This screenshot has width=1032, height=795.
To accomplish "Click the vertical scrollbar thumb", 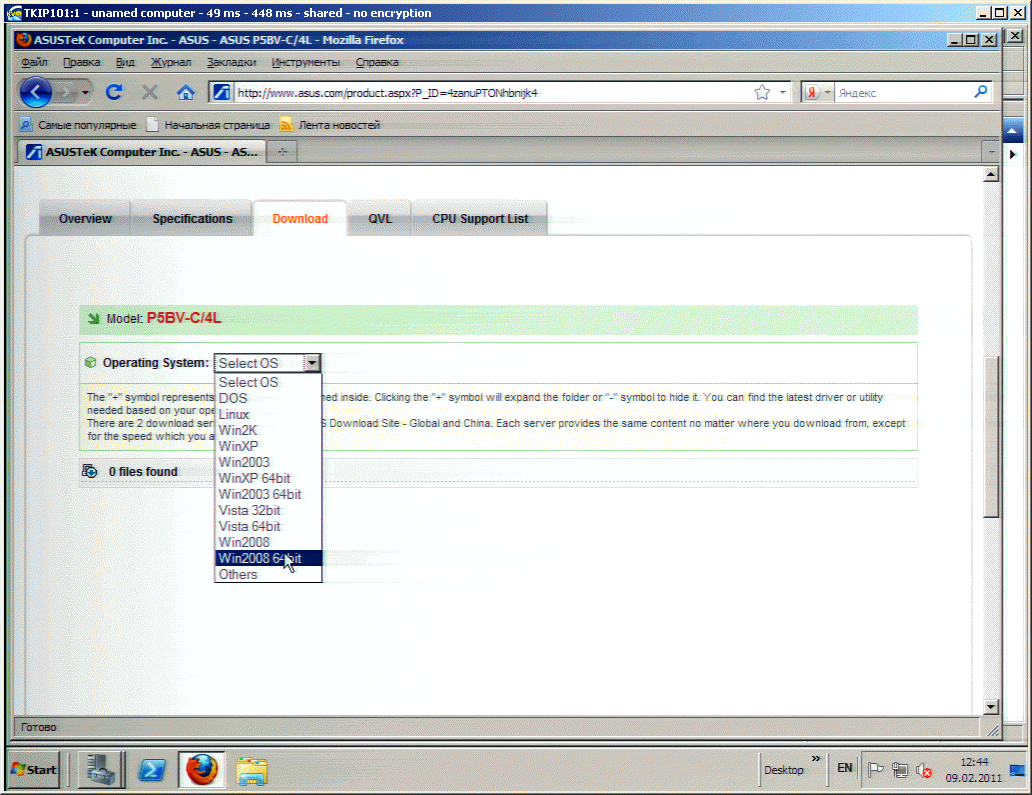I will click(991, 436).
